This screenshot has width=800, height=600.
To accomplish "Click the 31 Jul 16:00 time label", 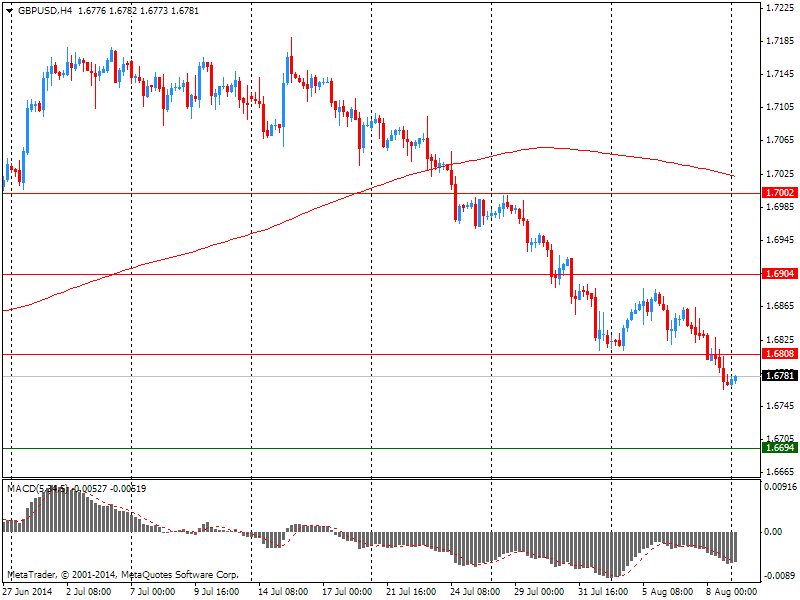I will pyautogui.click(x=603, y=592).
